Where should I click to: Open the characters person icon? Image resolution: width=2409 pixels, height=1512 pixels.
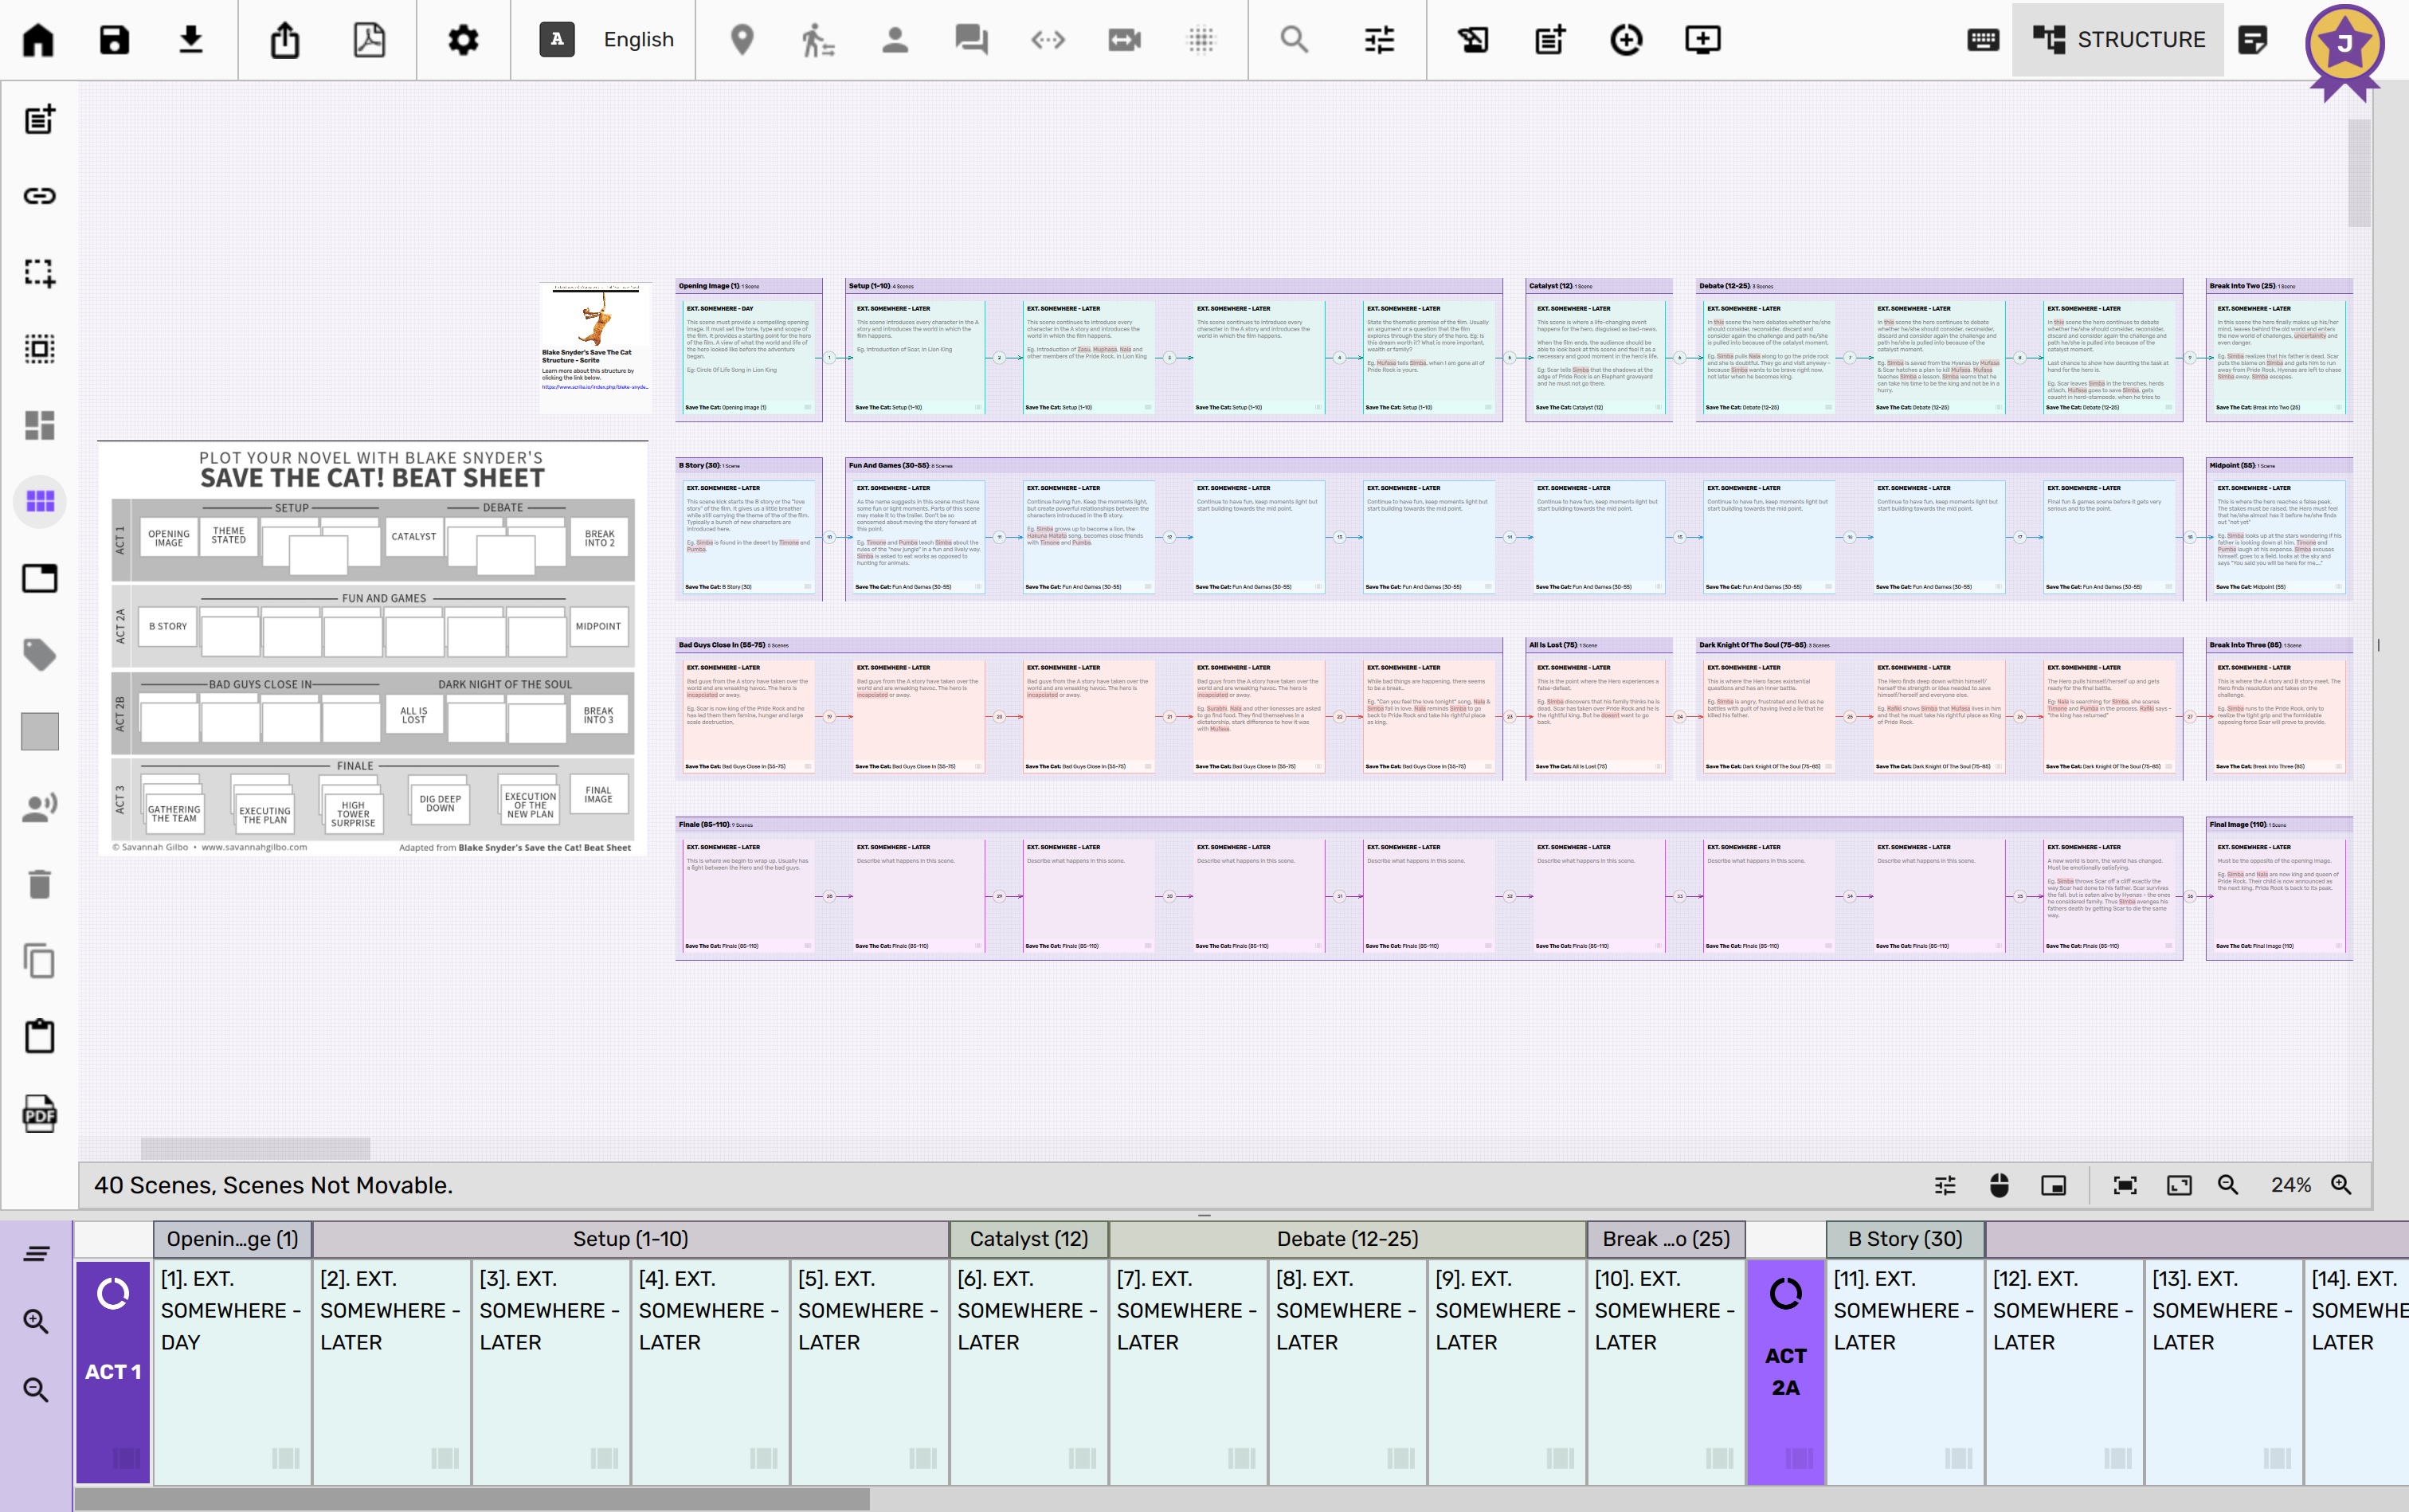(x=895, y=40)
